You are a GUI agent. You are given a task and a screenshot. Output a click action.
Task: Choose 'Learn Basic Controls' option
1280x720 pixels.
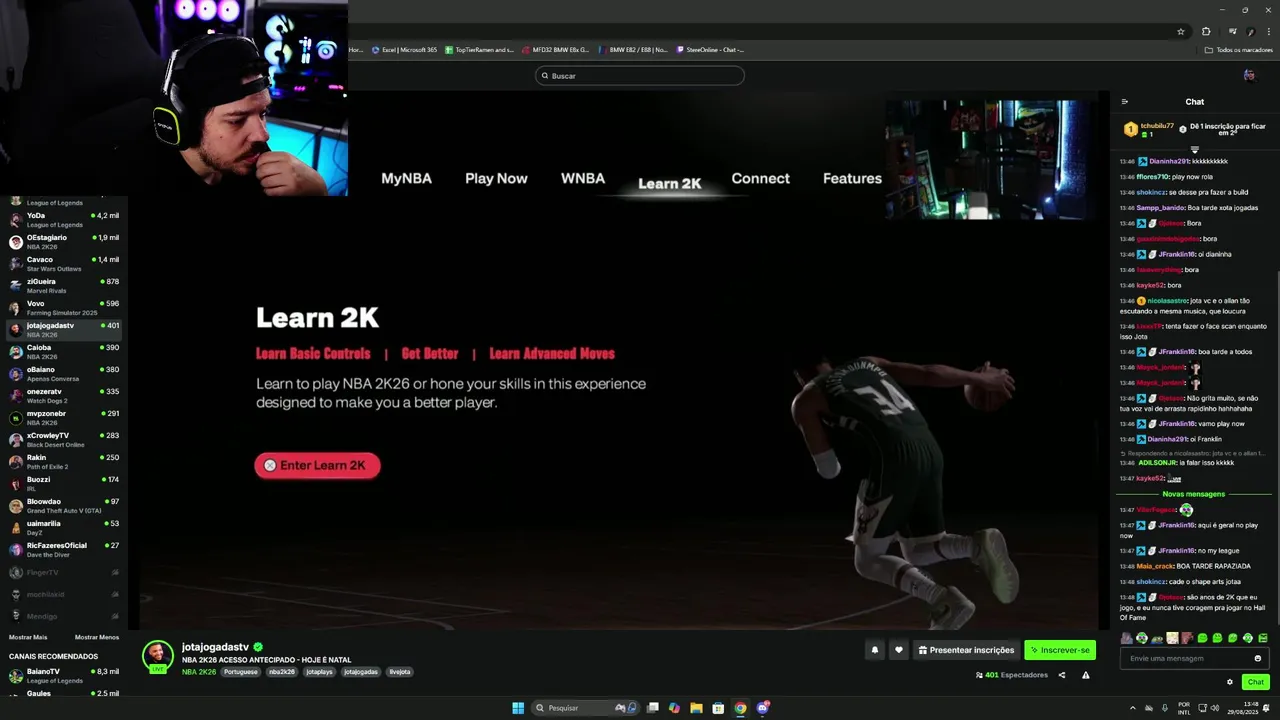pyautogui.click(x=313, y=354)
